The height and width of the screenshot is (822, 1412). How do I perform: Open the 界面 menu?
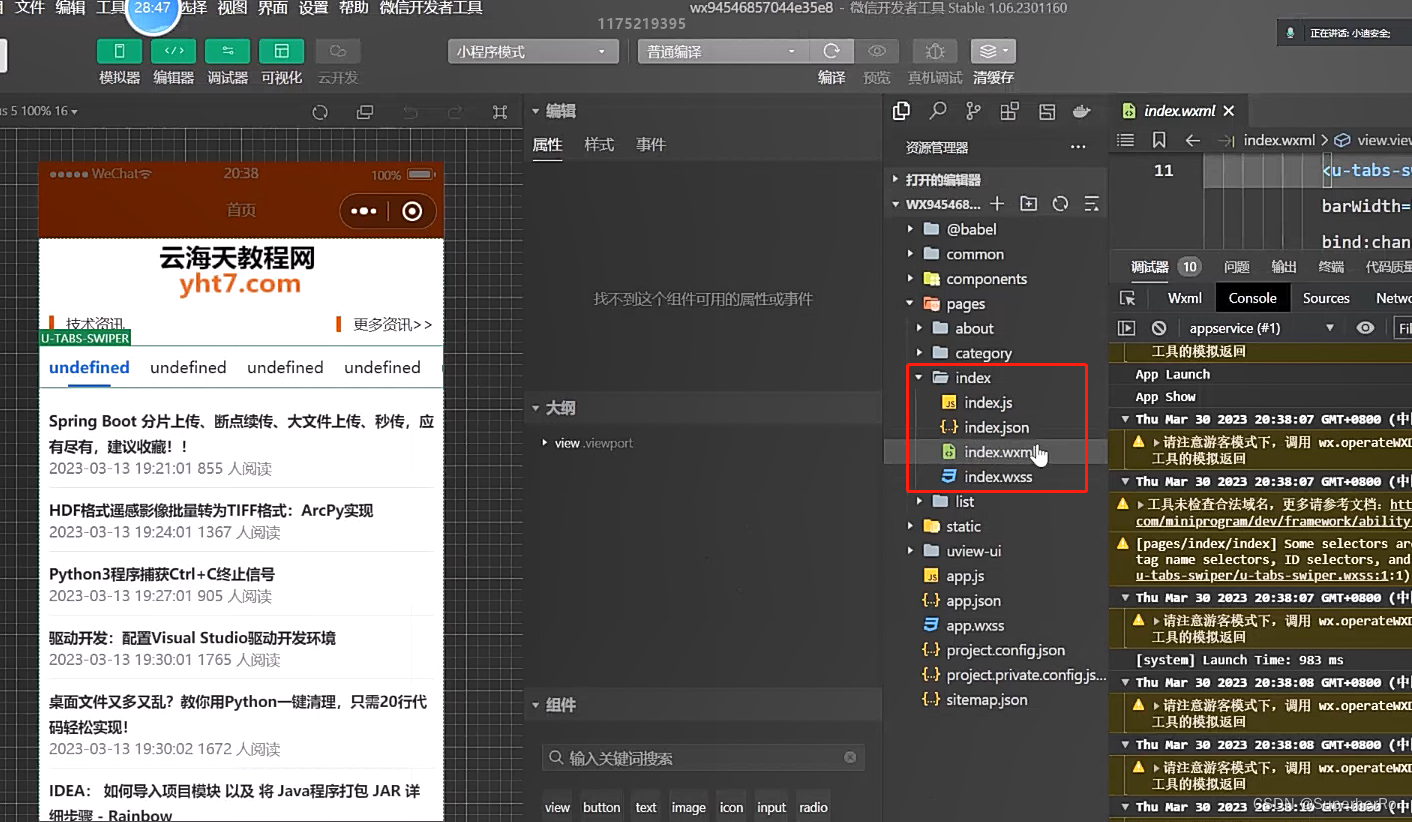pyautogui.click(x=273, y=8)
